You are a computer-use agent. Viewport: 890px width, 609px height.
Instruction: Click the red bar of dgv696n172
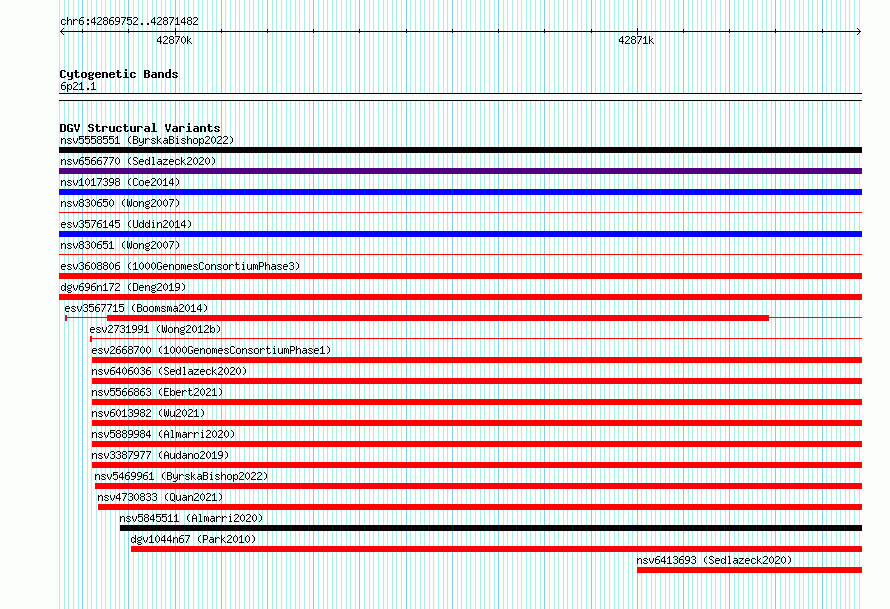460,297
